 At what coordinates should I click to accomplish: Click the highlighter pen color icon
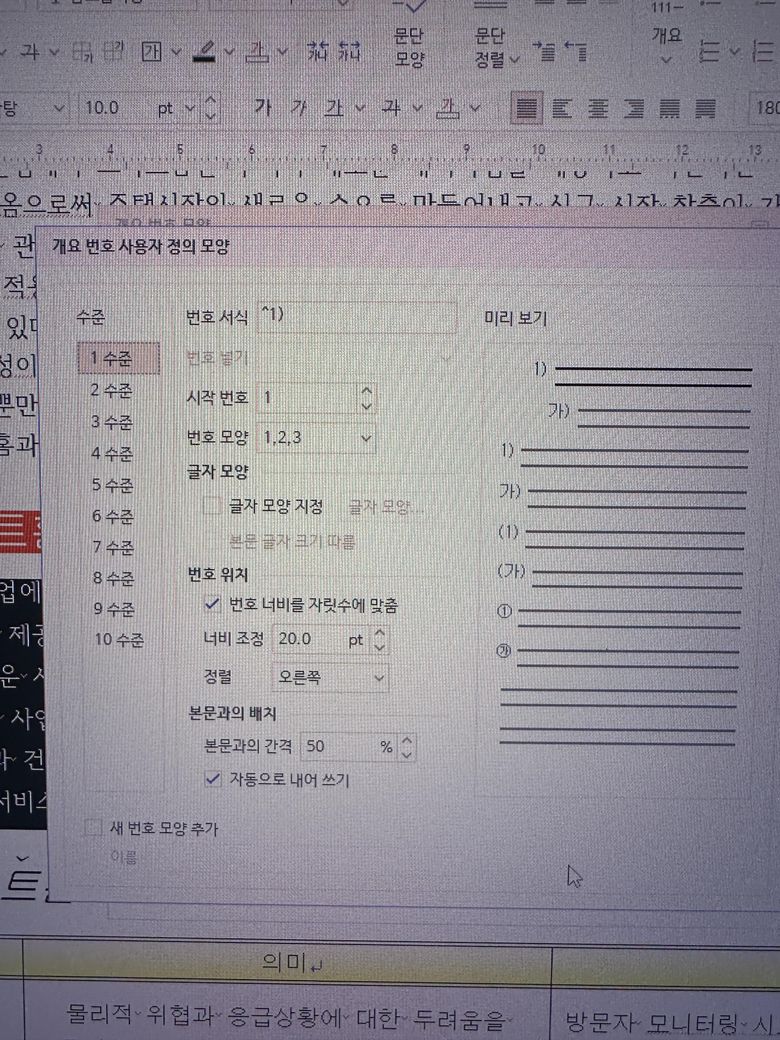(205, 51)
